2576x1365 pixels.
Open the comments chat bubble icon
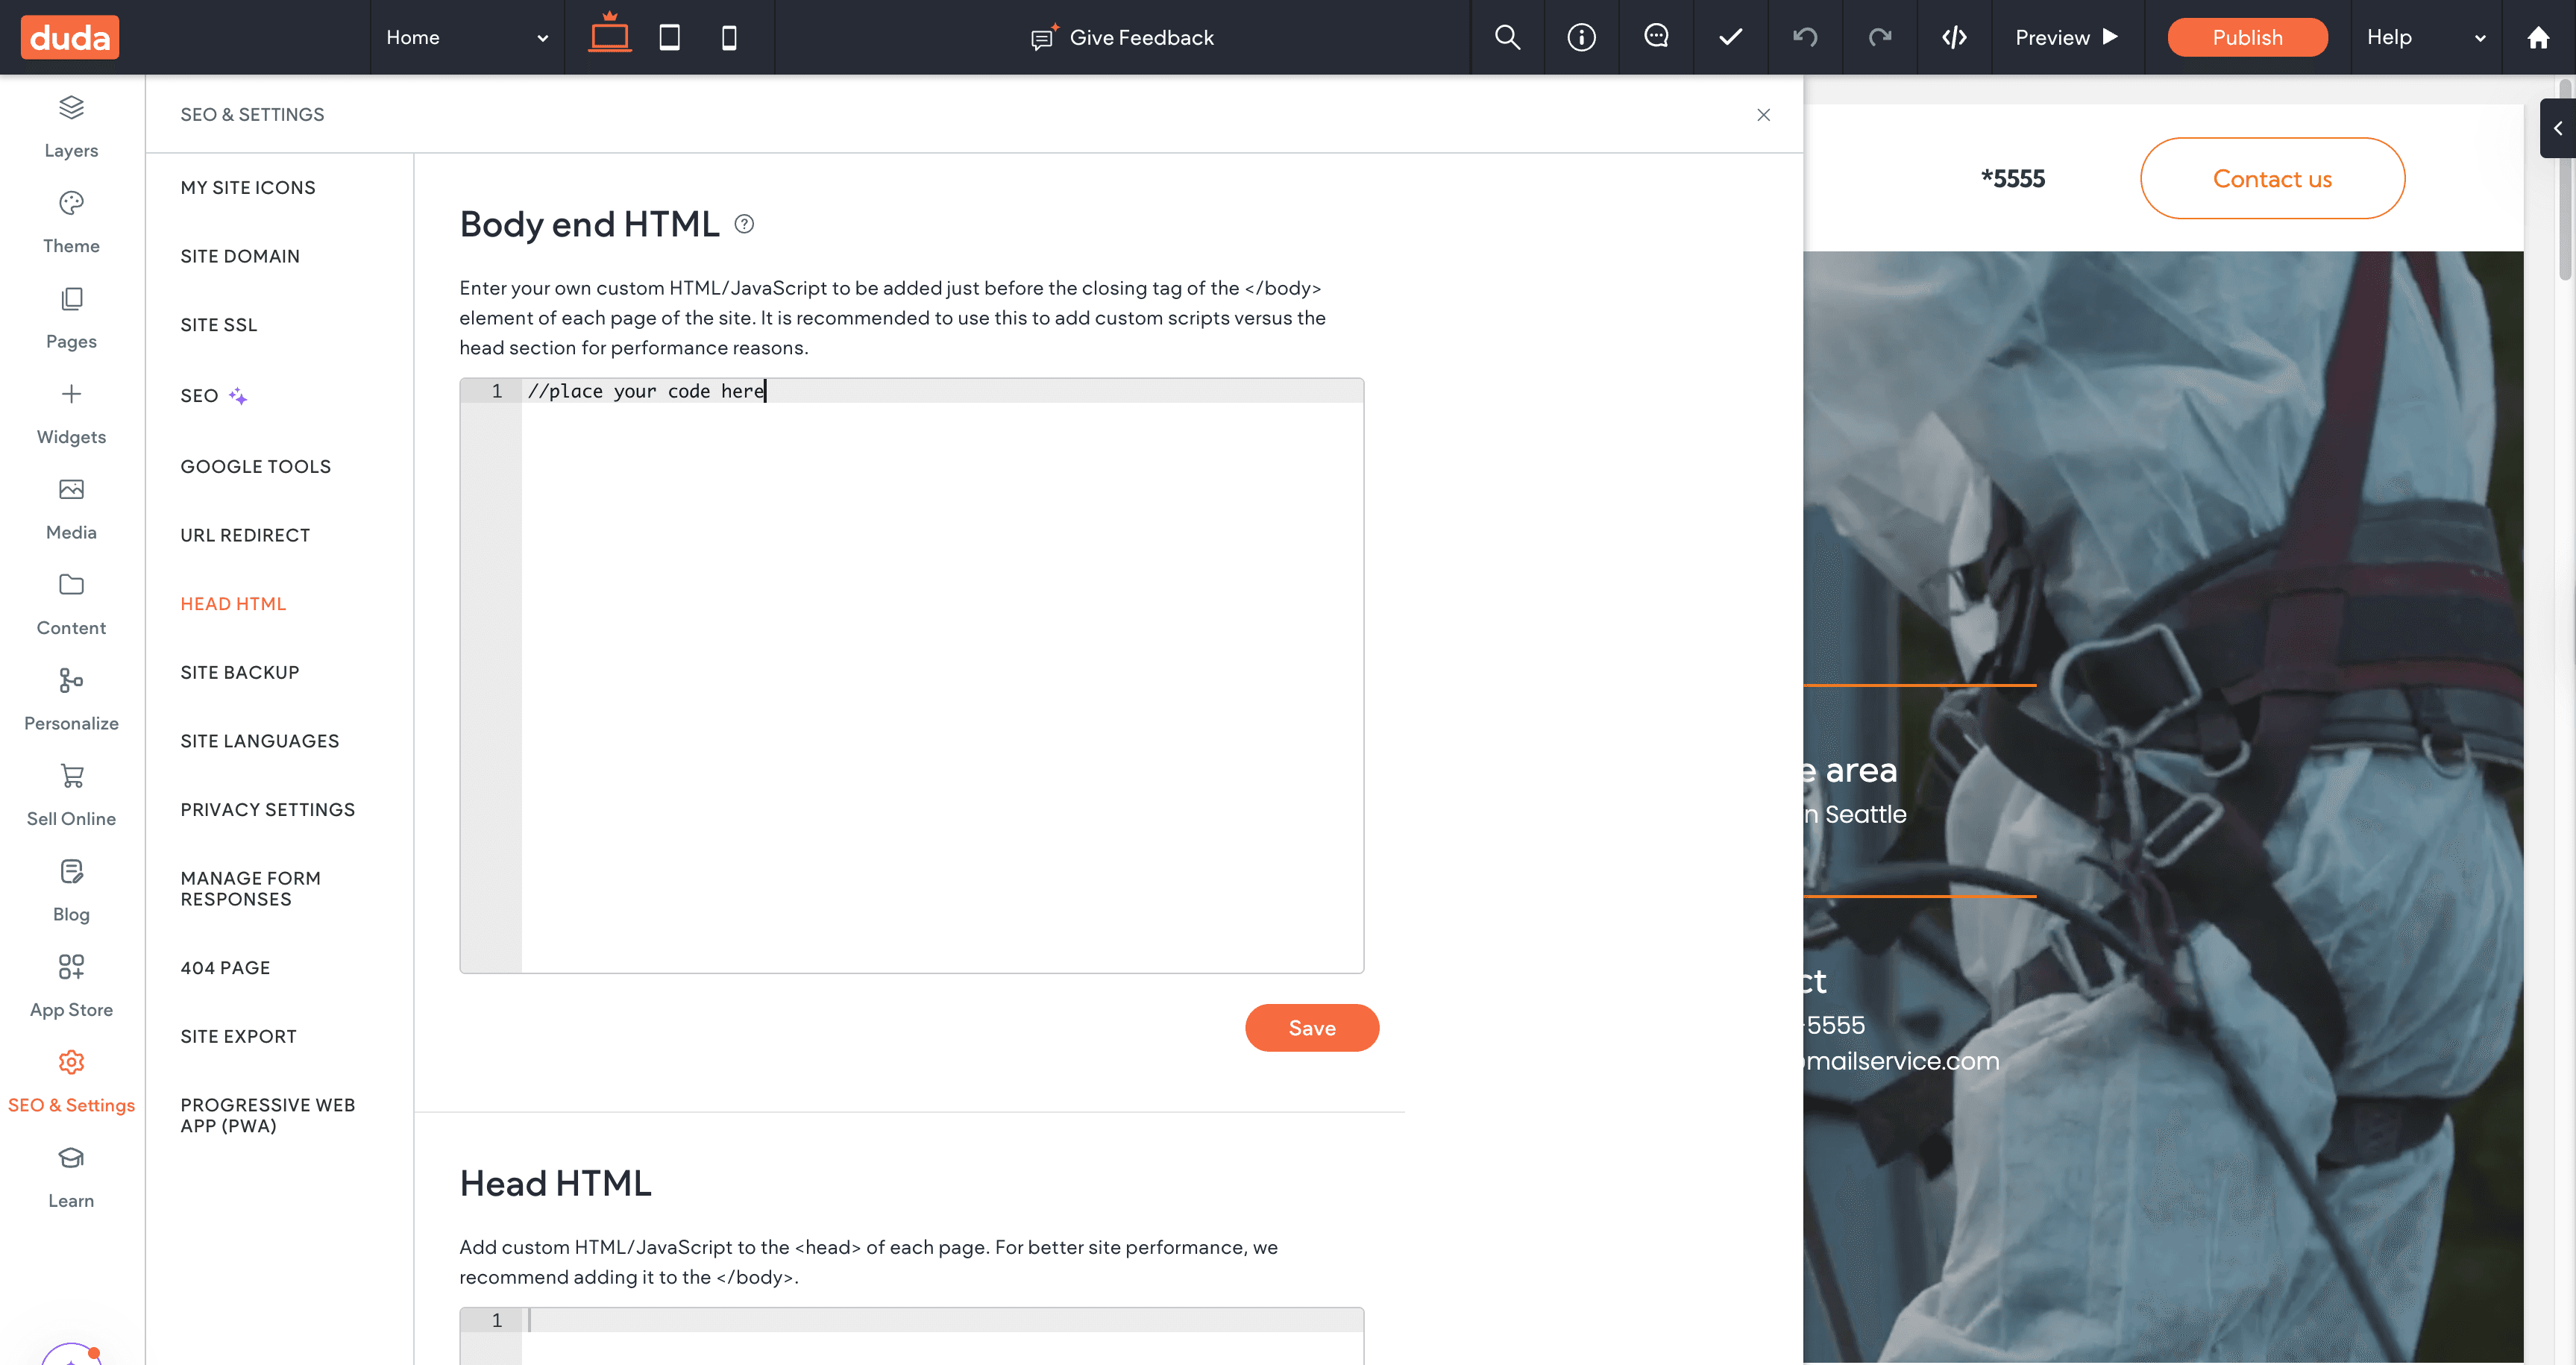(x=1656, y=37)
